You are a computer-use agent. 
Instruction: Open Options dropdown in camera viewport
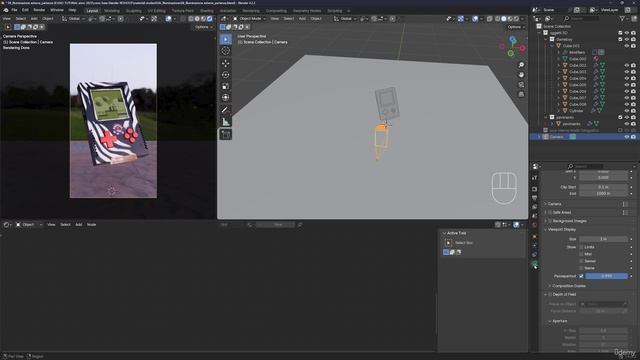tap(203, 27)
